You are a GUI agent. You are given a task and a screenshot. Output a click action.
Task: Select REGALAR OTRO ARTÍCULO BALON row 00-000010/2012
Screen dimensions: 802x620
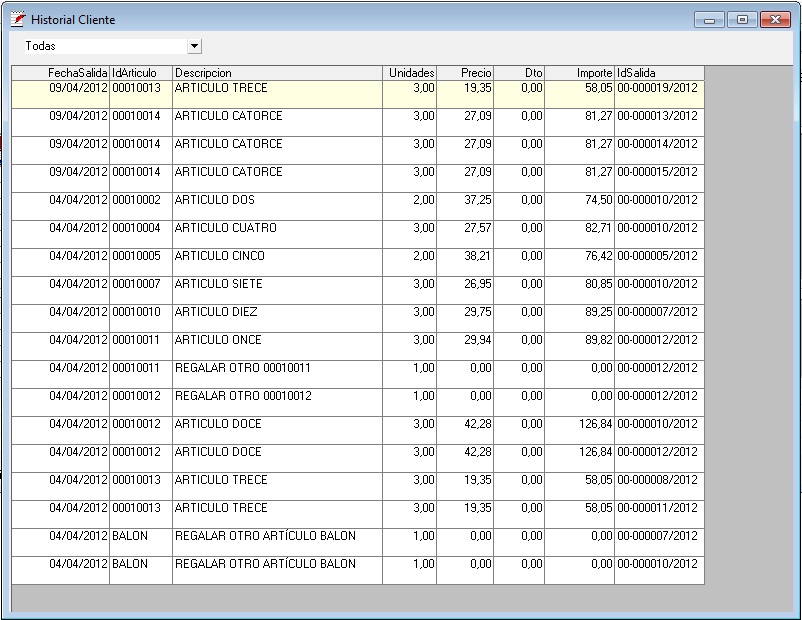click(x=358, y=570)
